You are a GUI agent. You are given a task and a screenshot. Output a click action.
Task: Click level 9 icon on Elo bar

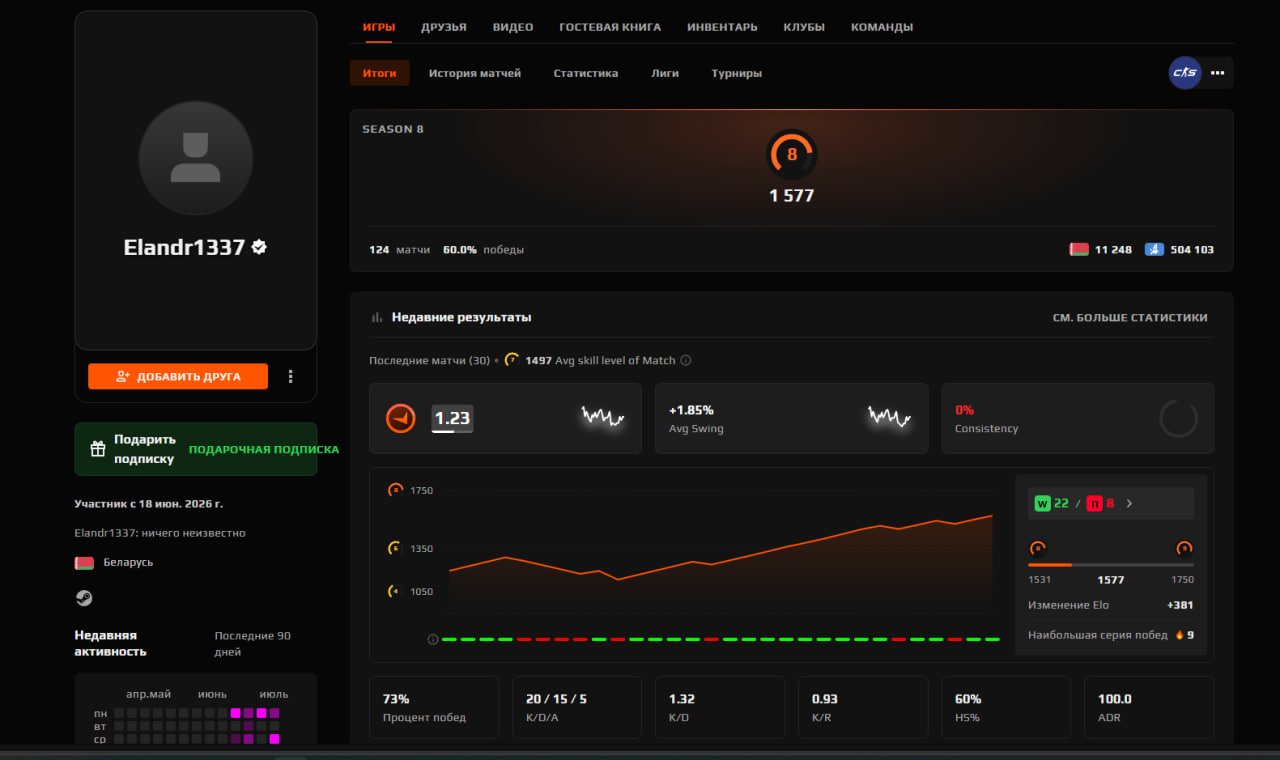click(x=1184, y=548)
